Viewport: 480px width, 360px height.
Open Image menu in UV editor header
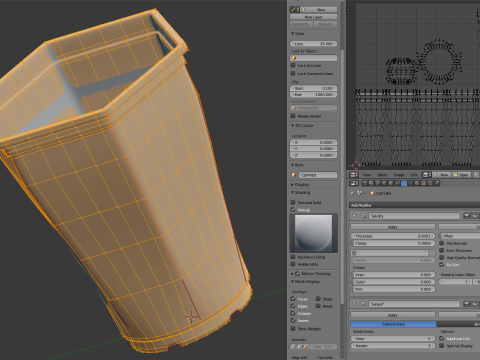point(399,175)
